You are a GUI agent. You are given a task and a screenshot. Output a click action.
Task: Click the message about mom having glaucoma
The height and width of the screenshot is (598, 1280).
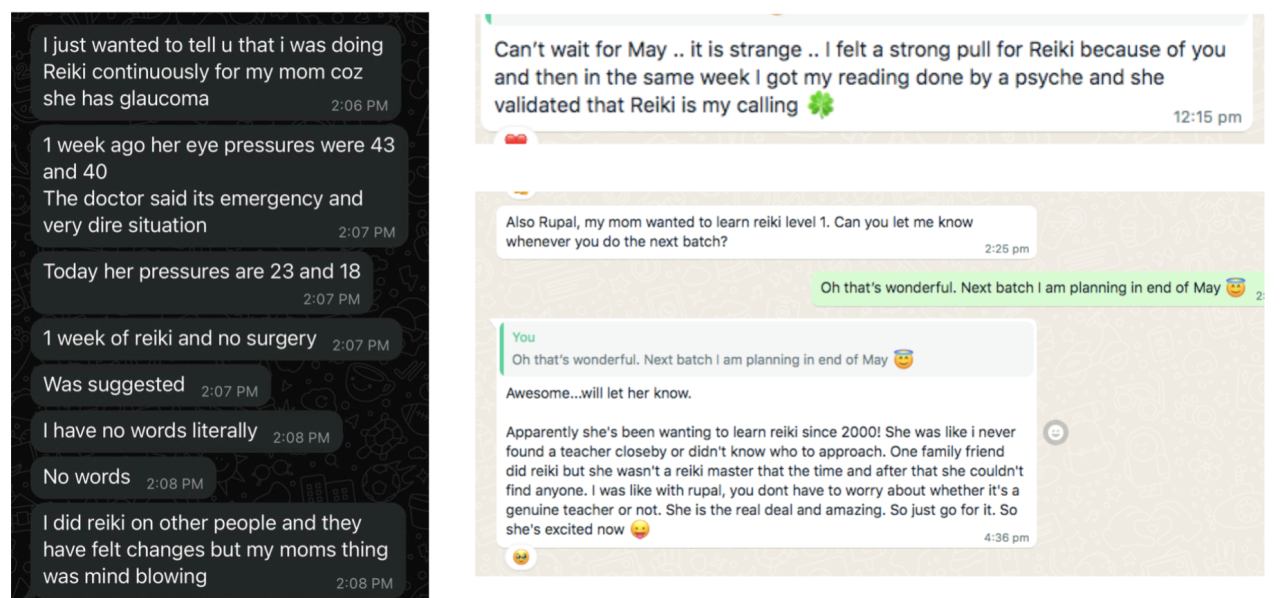click(216, 72)
